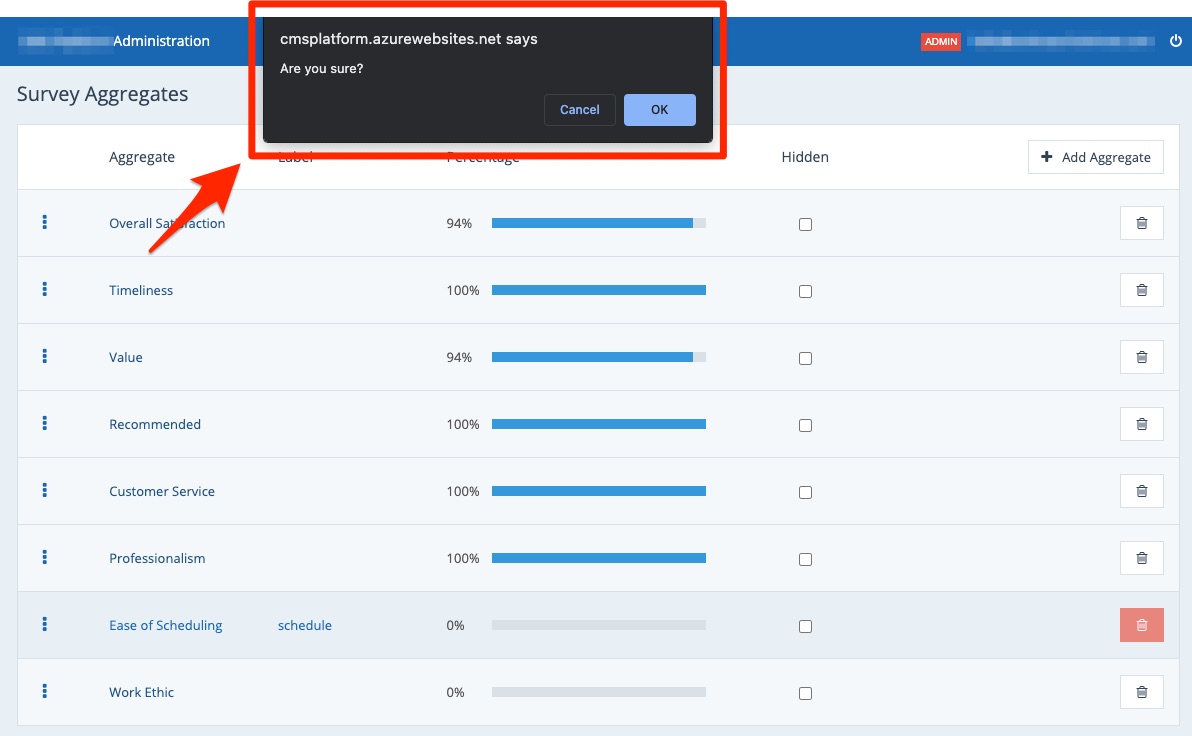
Task: Click the Hidden column header
Action: pos(805,157)
